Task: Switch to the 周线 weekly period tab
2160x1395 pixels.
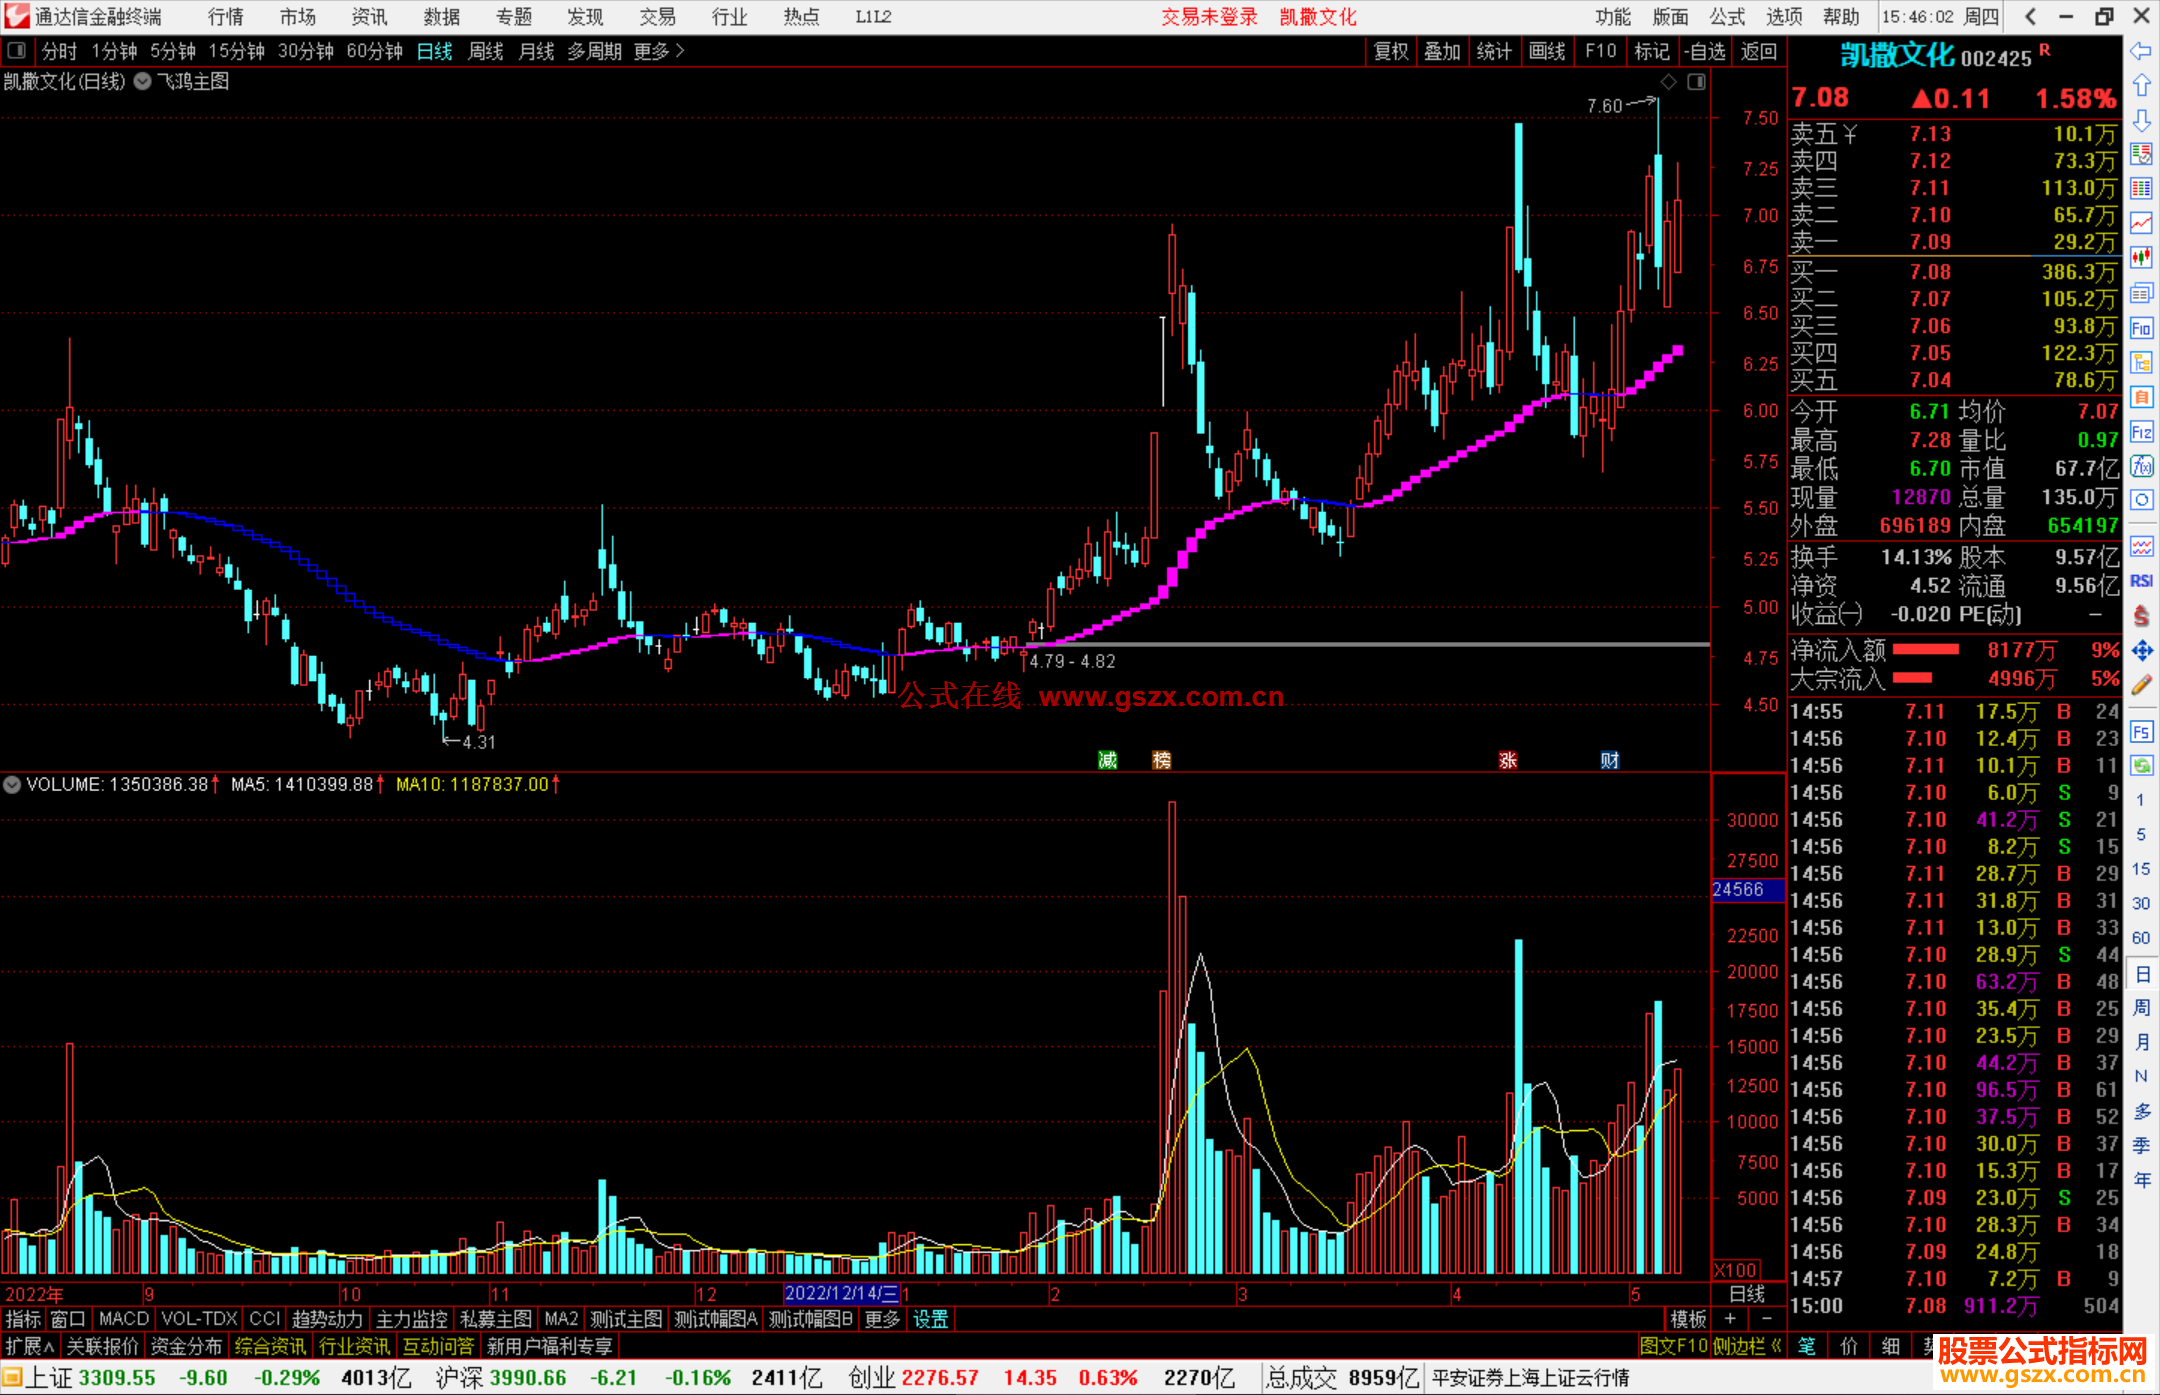Action: coord(486,51)
